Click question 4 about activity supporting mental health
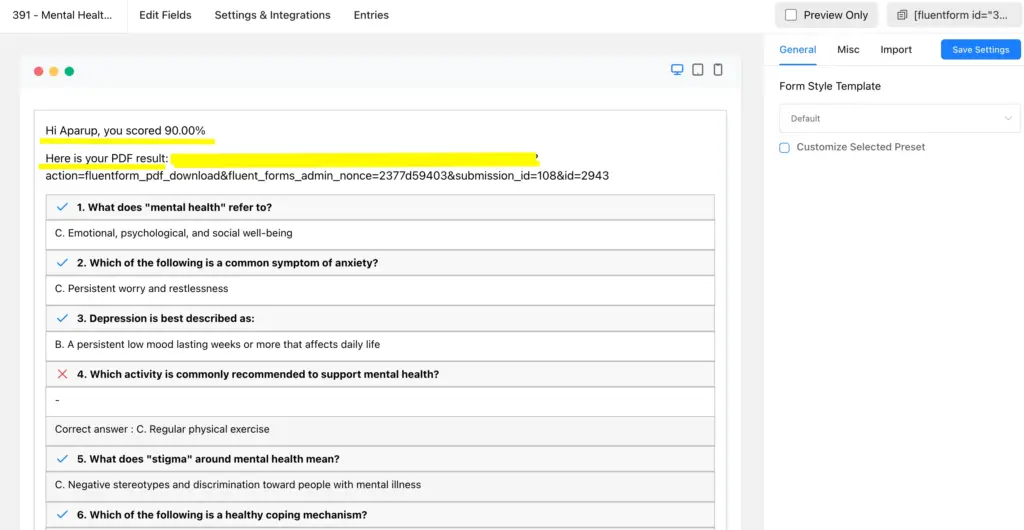 tap(258, 374)
